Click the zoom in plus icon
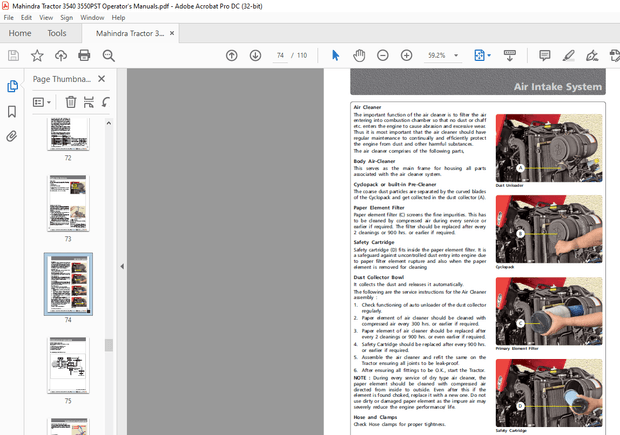620x435 pixels. click(407, 55)
